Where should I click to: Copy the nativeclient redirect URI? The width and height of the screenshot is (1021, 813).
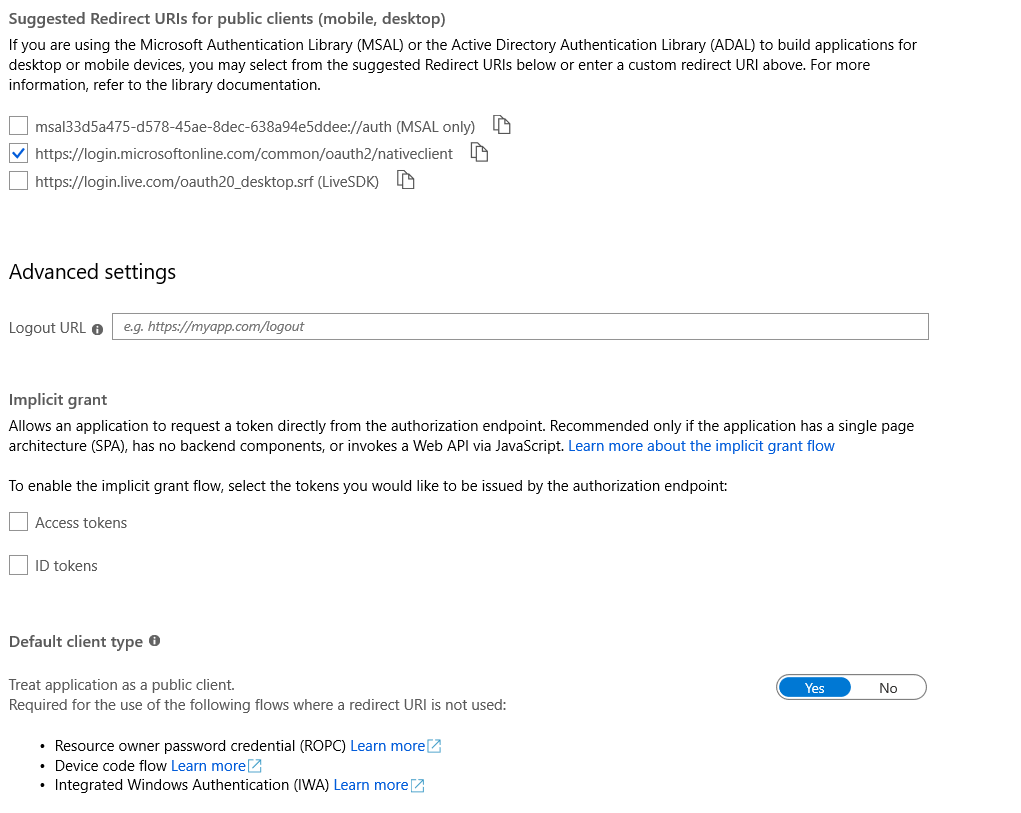pos(478,152)
